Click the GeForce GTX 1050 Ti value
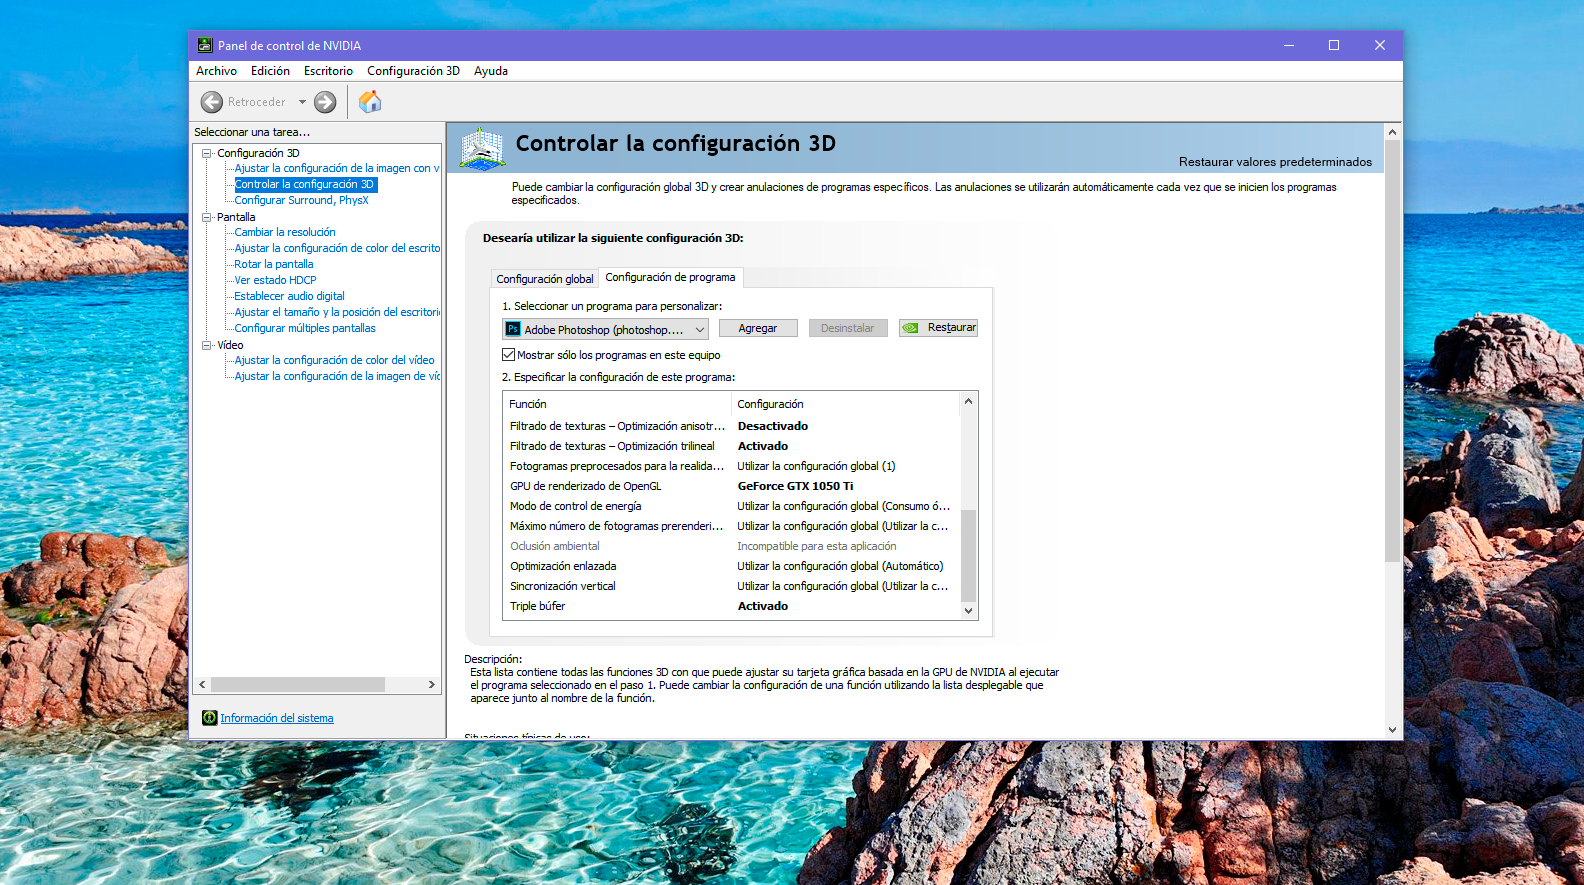 [x=795, y=486]
